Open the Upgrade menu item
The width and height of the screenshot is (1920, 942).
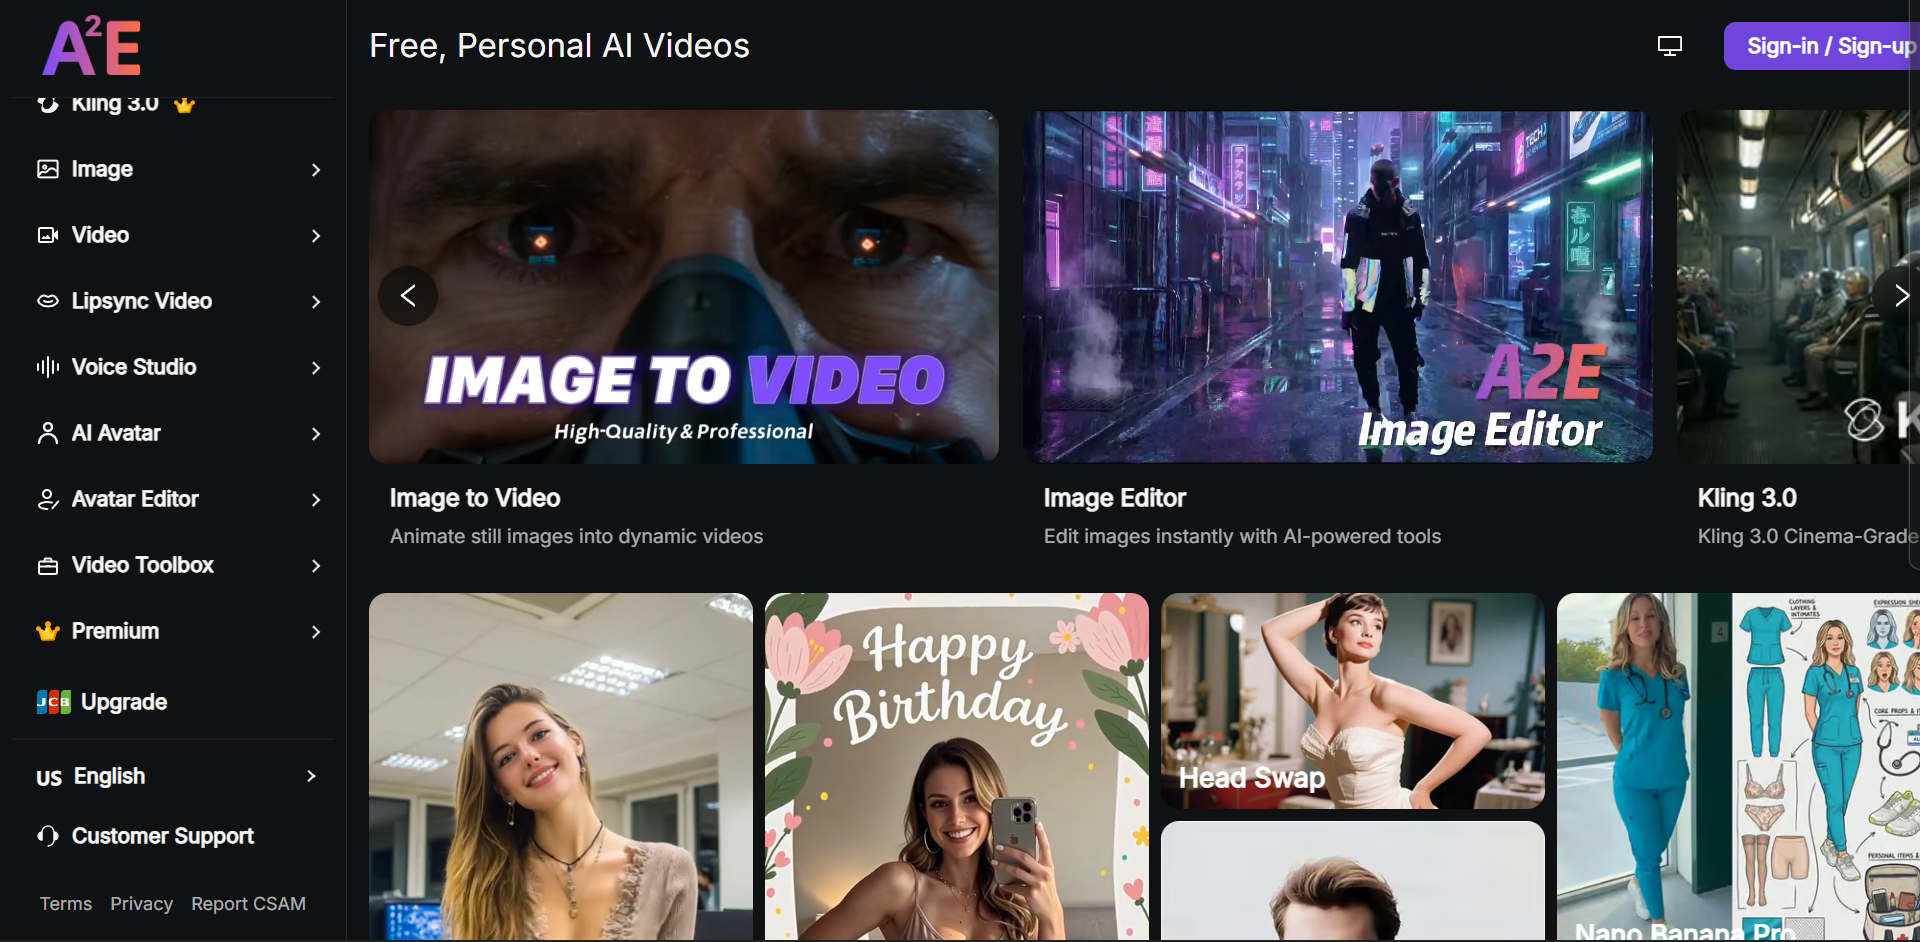pyautogui.click(x=123, y=702)
